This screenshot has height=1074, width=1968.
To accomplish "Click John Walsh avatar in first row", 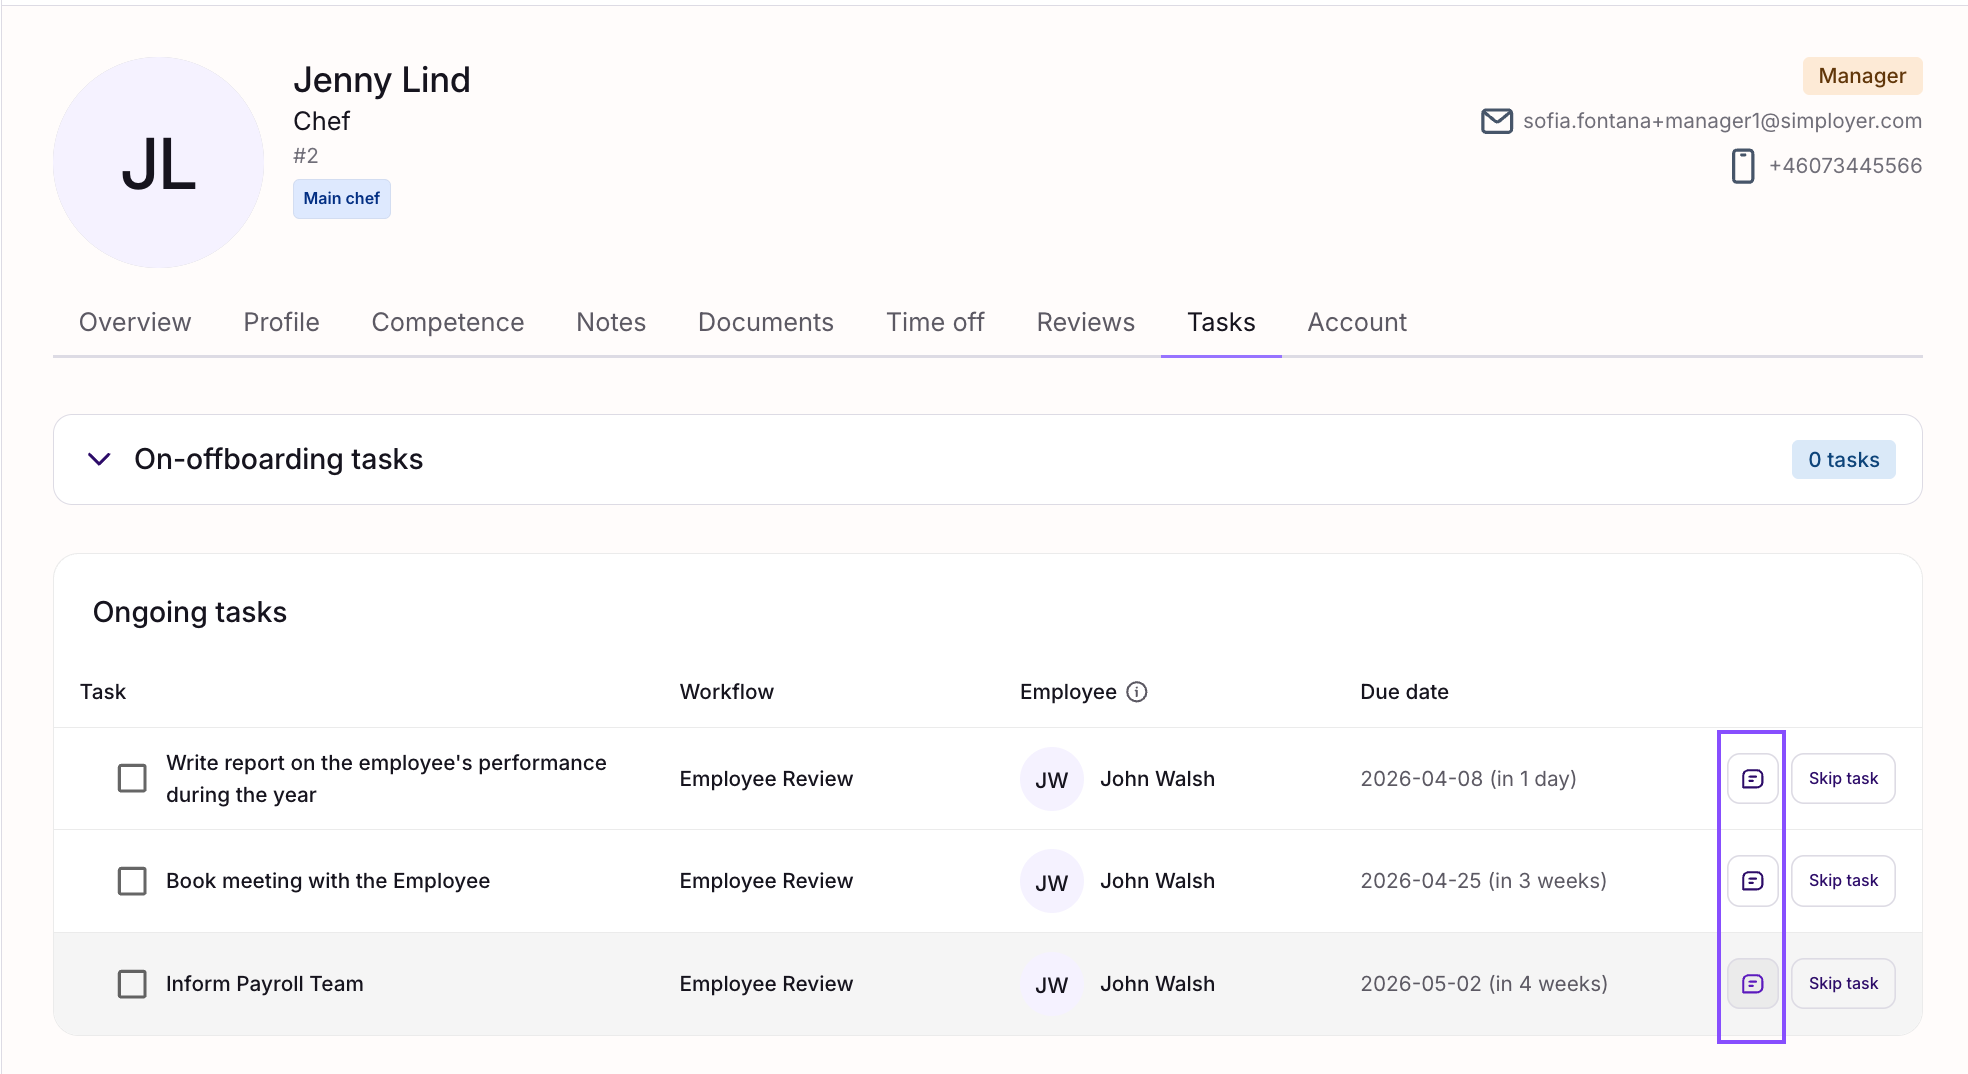I will click(1051, 779).
